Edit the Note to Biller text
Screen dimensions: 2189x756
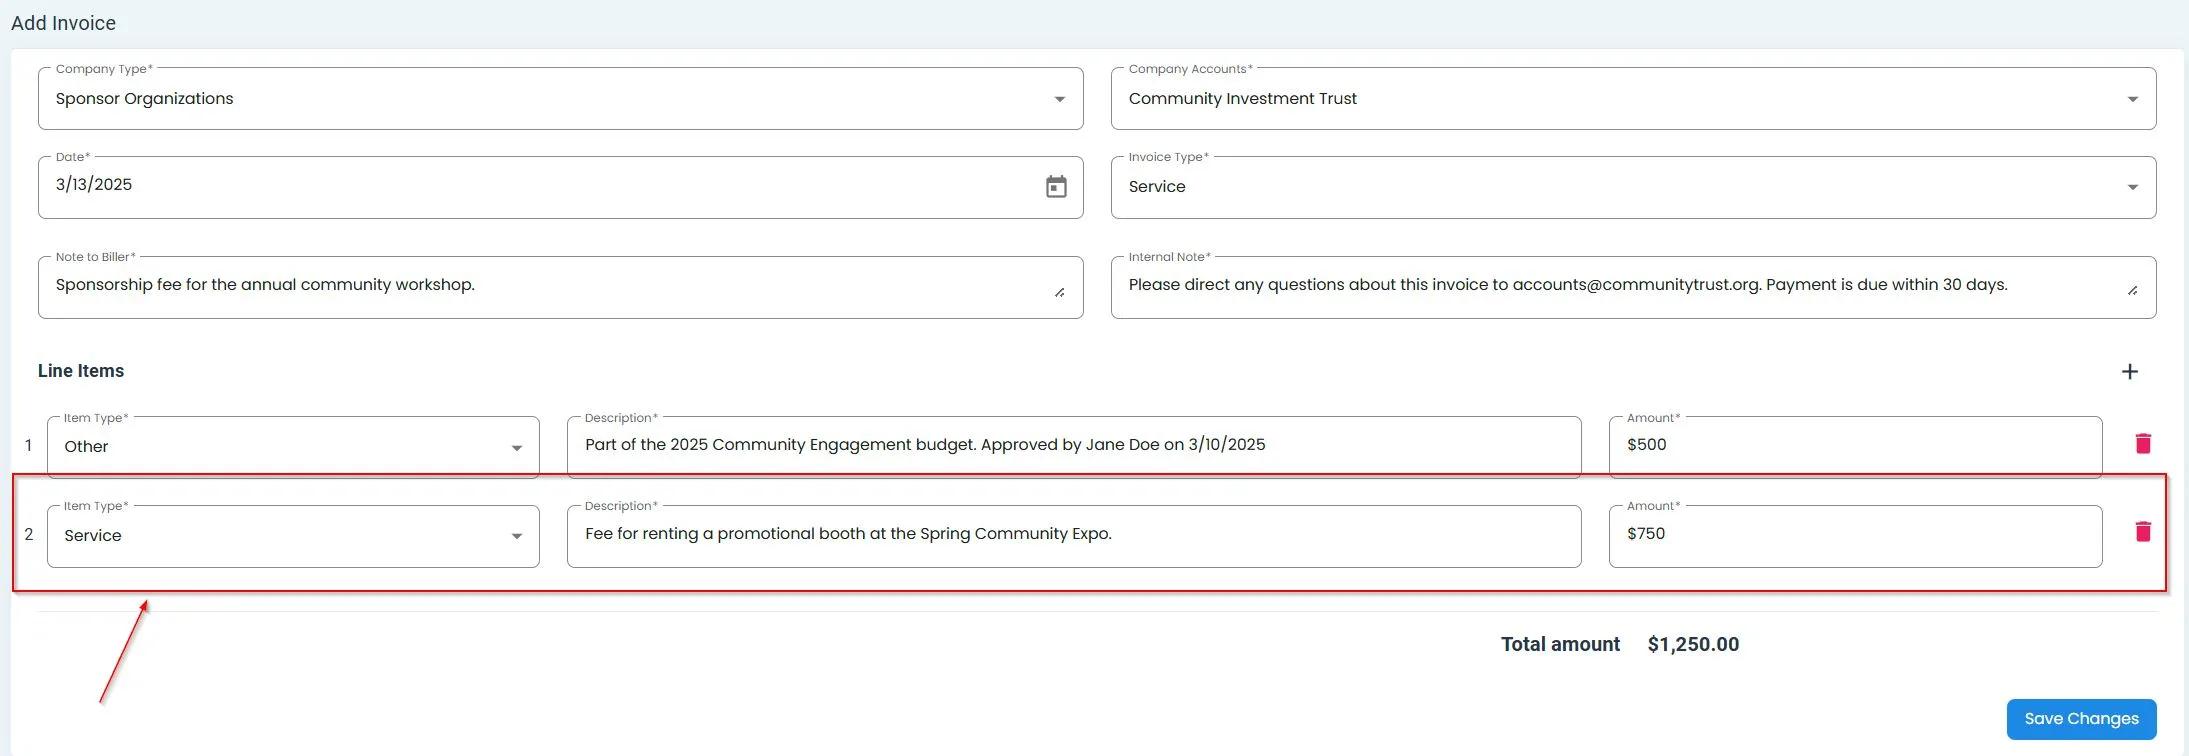tap(550, 286)
